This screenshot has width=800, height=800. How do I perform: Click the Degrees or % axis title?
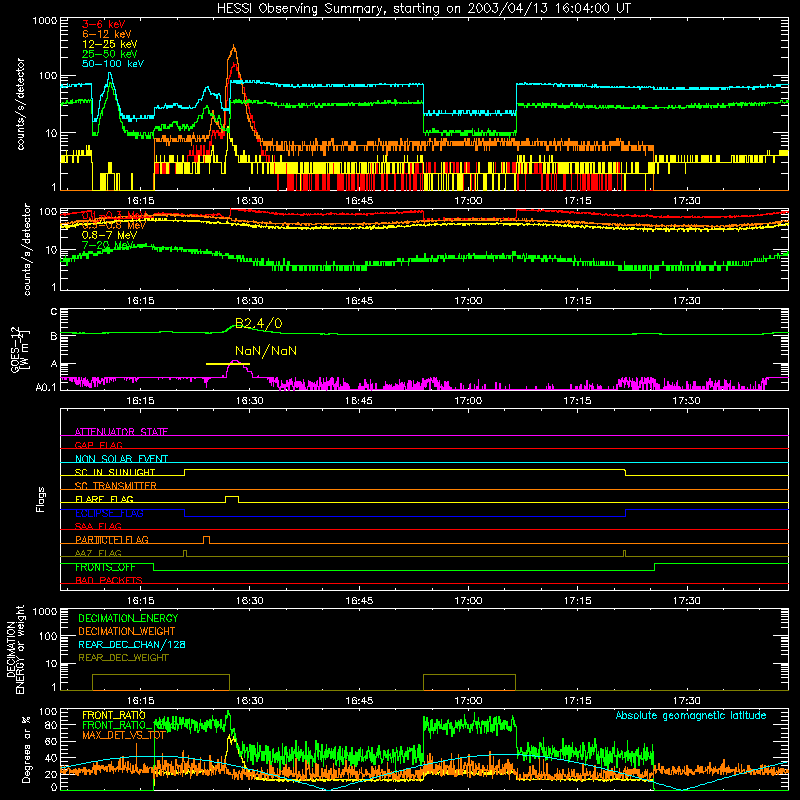coord(26,749)
